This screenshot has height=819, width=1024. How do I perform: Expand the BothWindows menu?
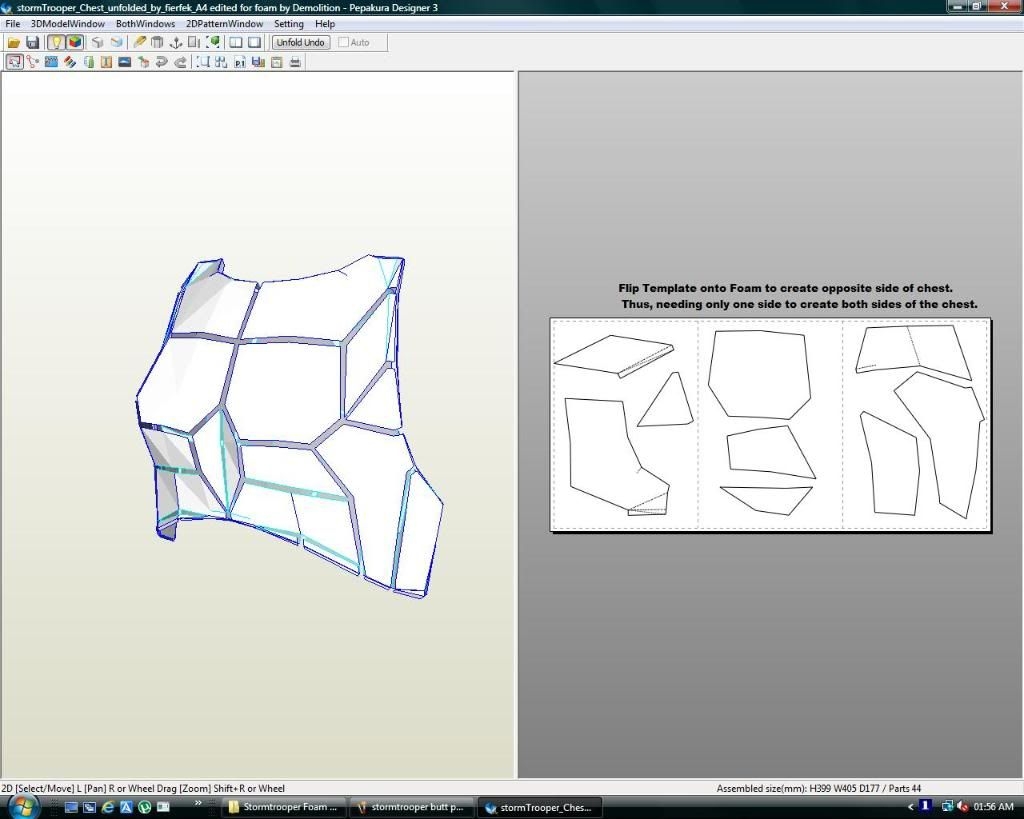click(145, 24)
